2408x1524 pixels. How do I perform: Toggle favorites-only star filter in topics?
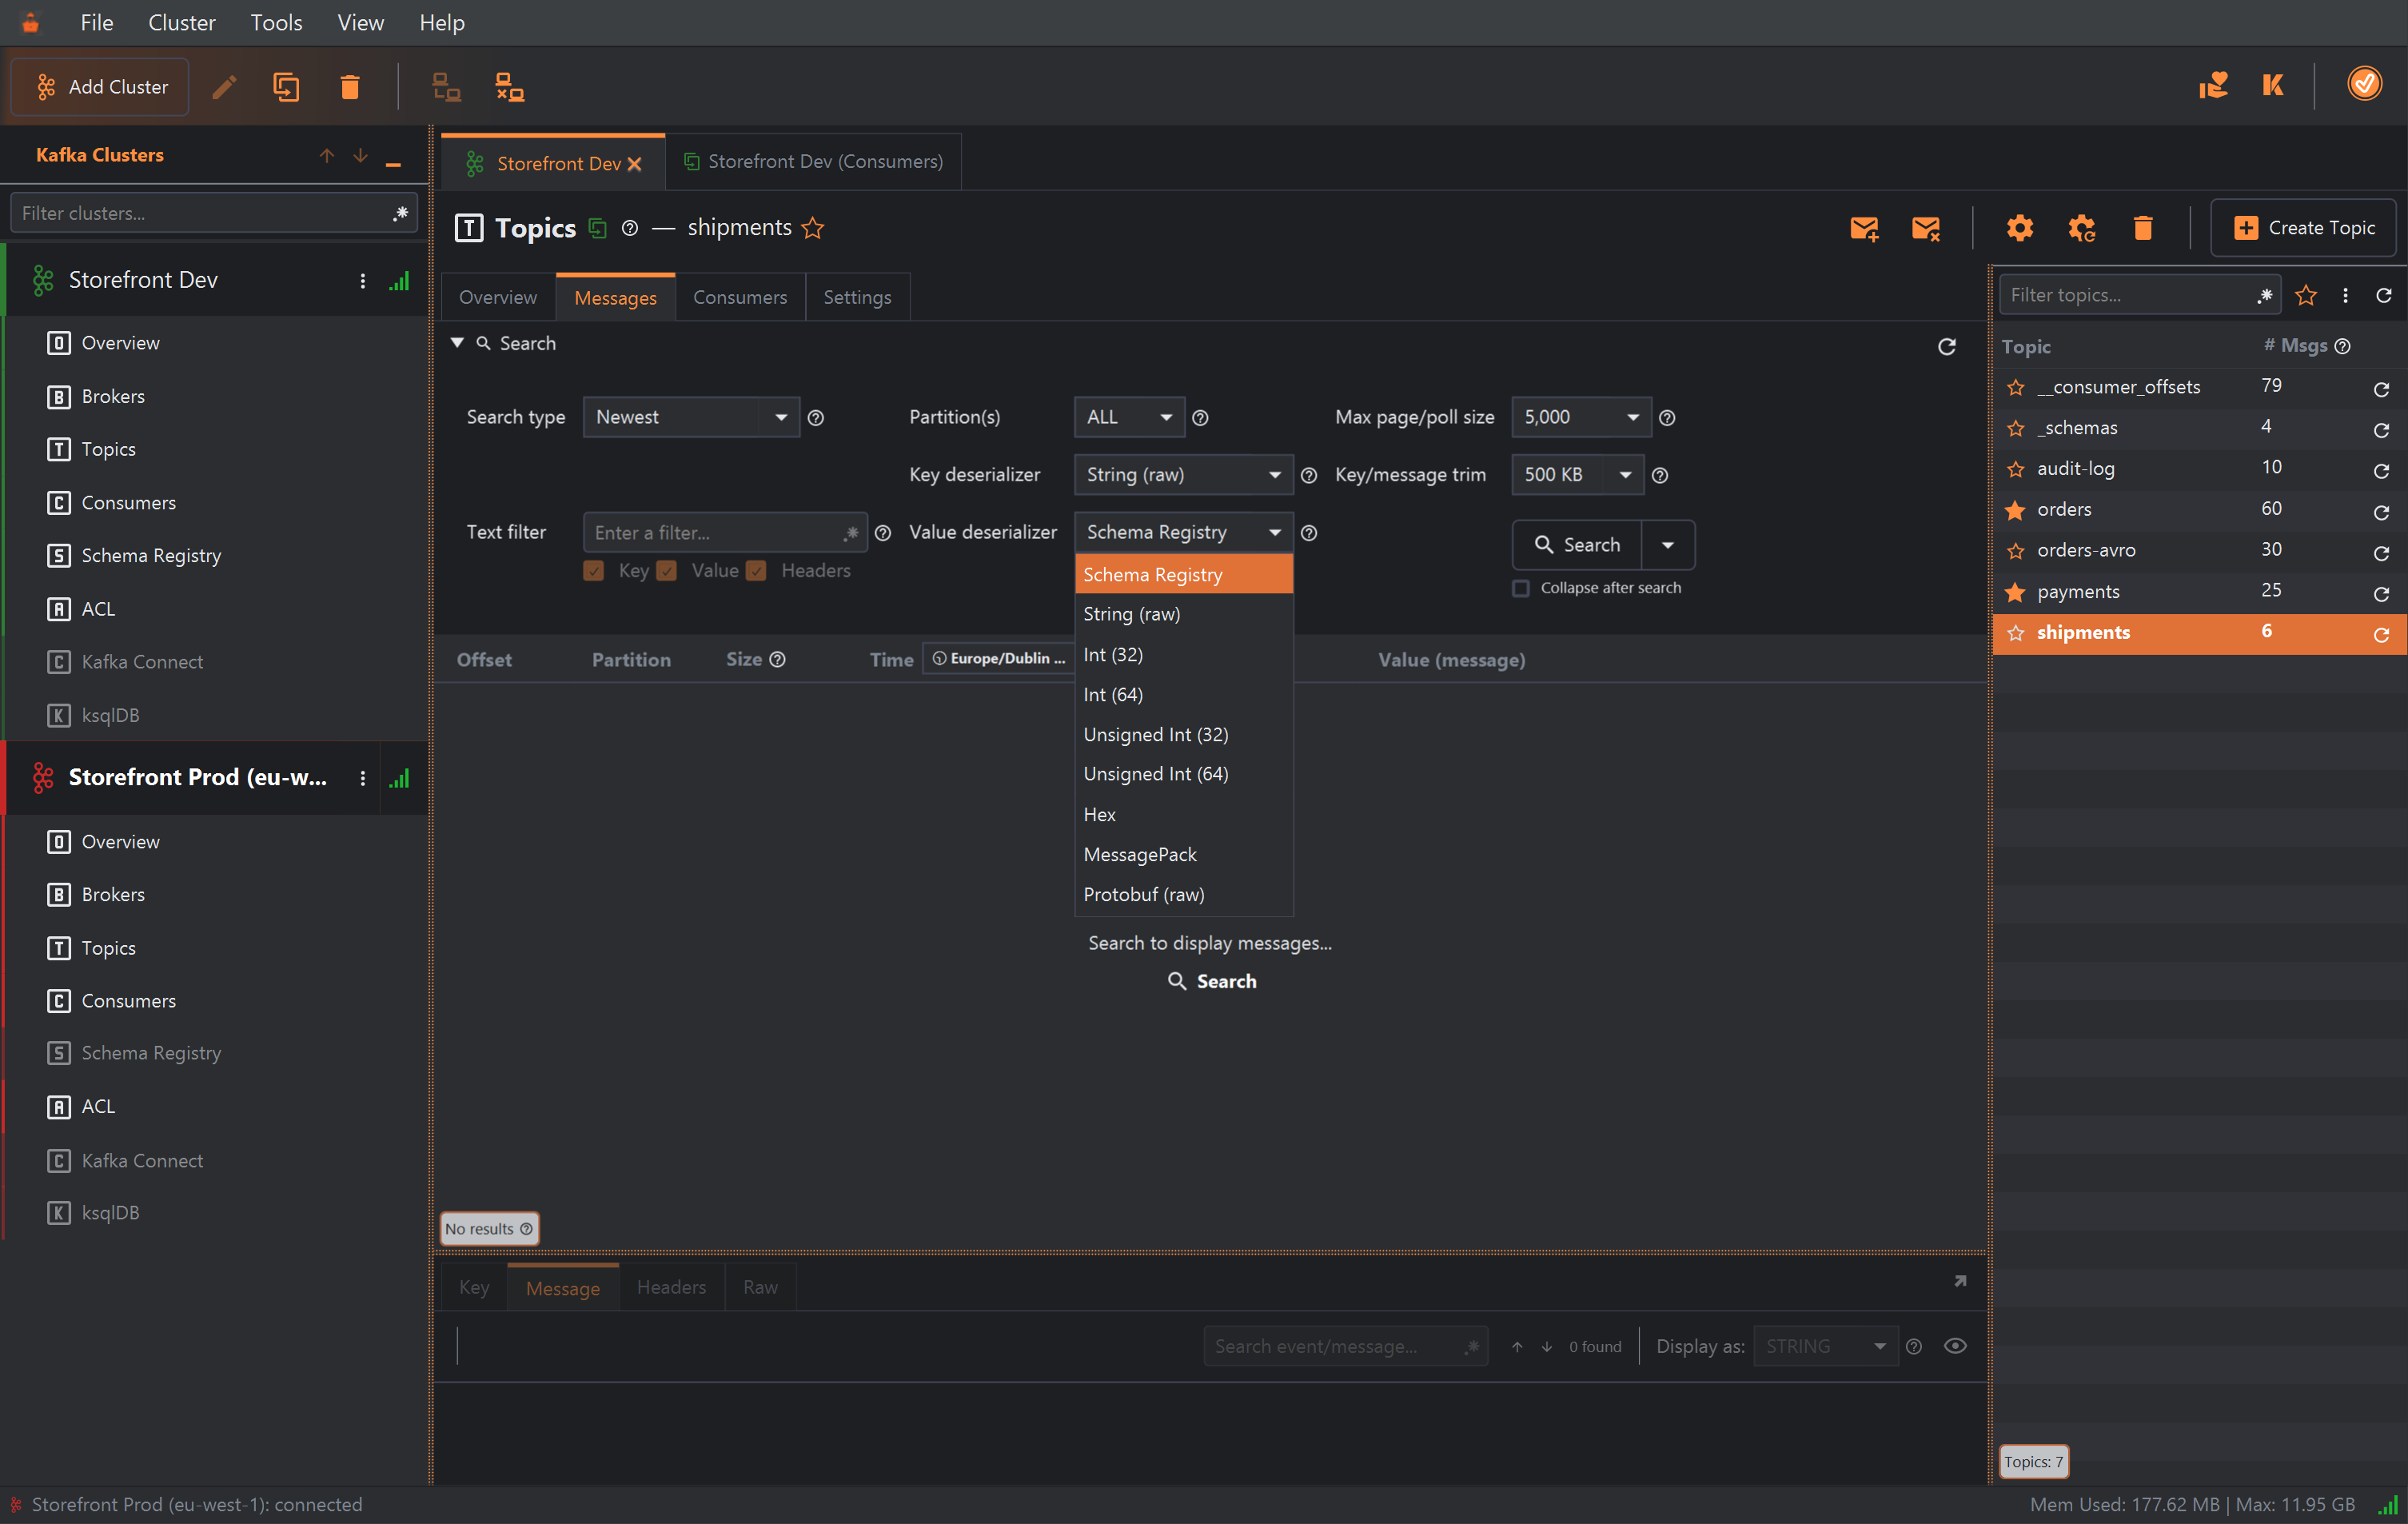point(2306,295)
